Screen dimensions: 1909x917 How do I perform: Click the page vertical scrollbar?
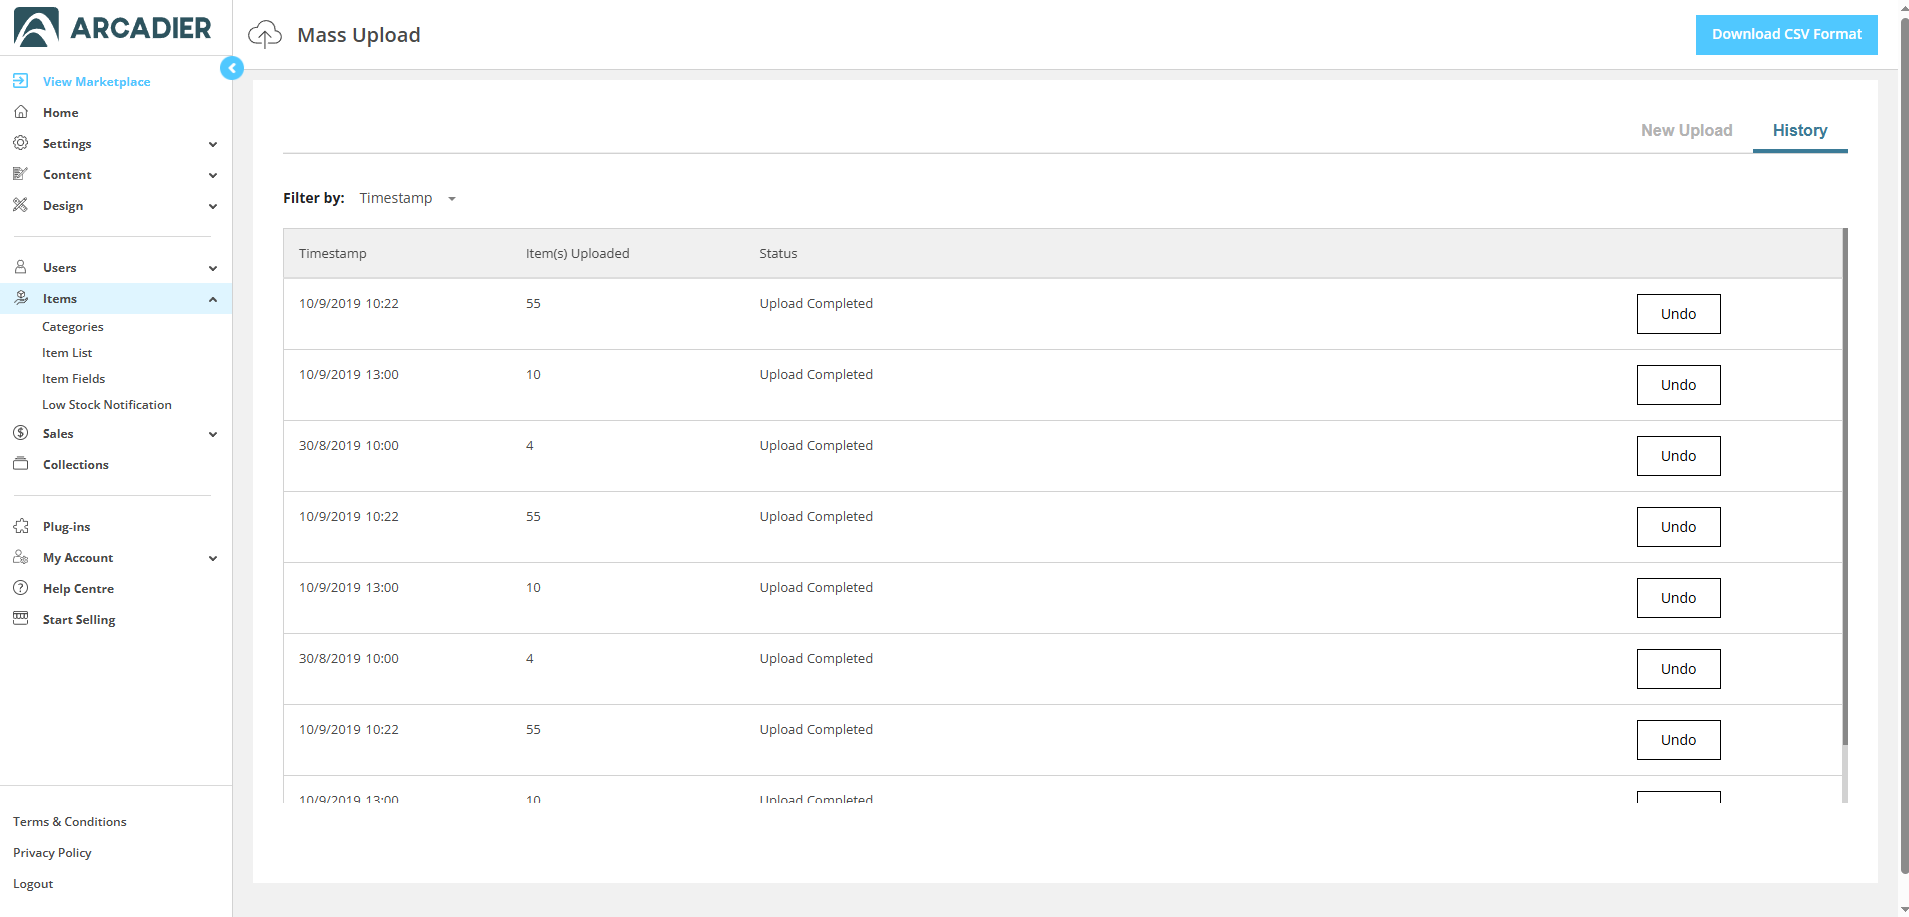(x=1904, y=445)
